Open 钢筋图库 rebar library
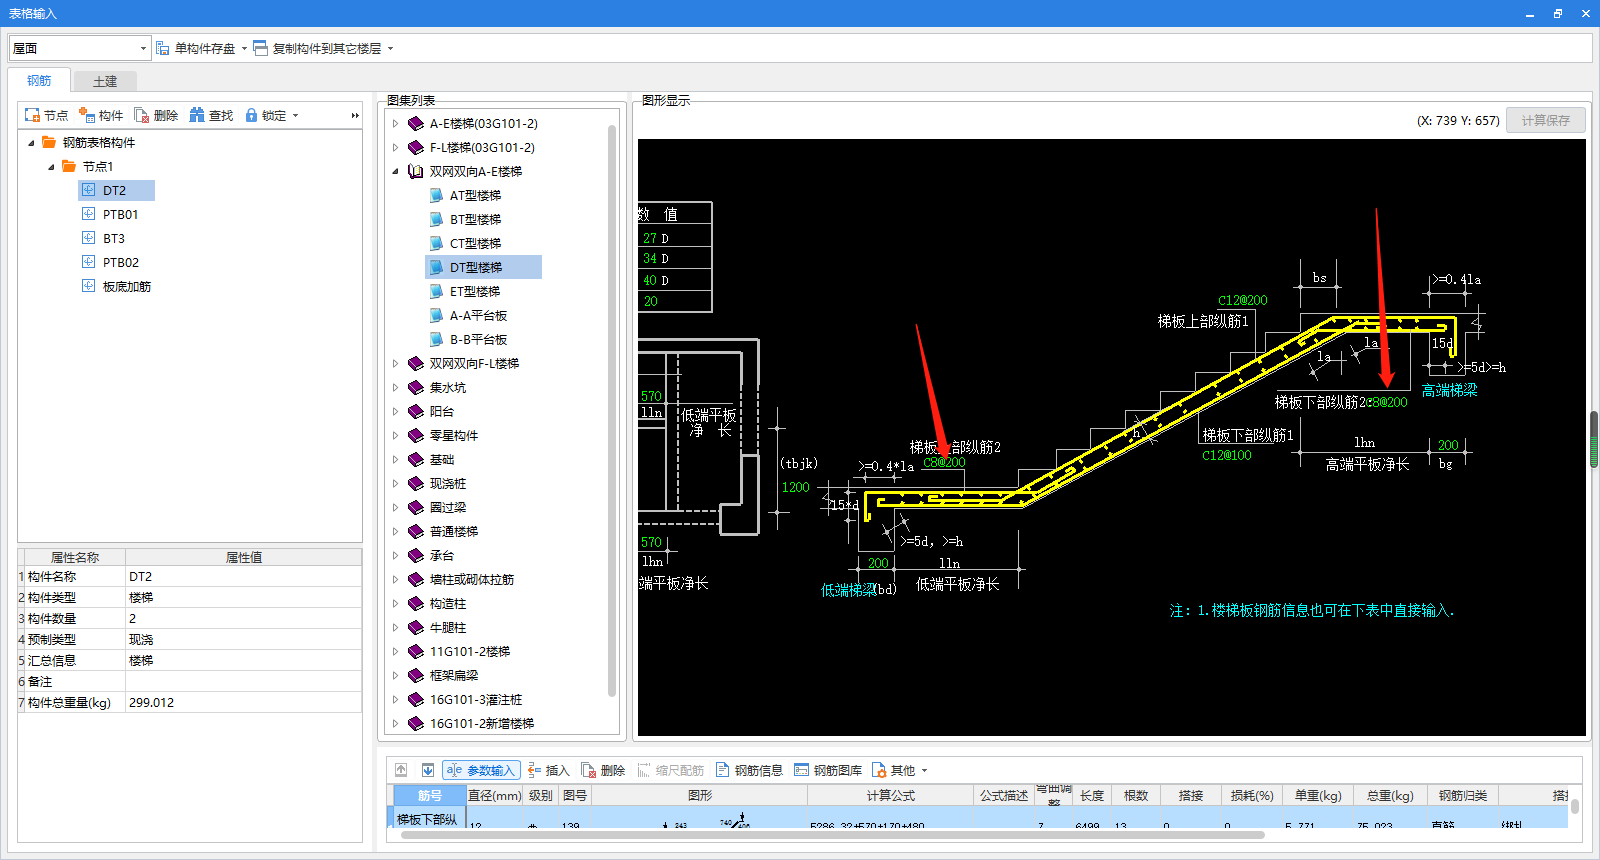The width and height of the screenshot is (1600, 860). [x=828, y=770]
